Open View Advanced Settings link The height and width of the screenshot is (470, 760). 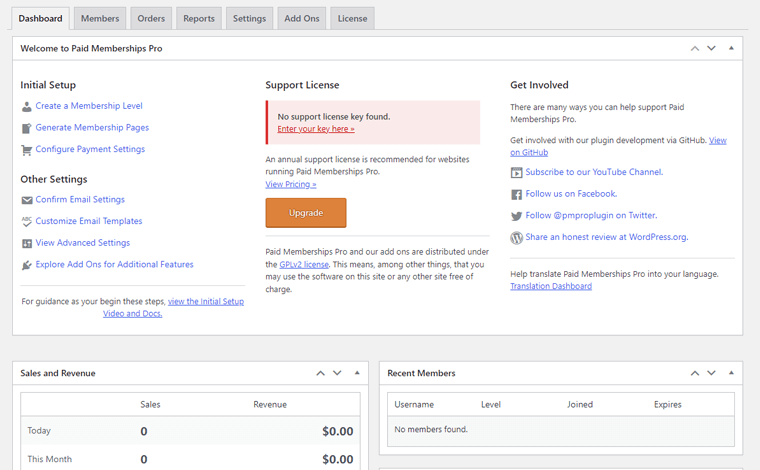click(83, 243)
